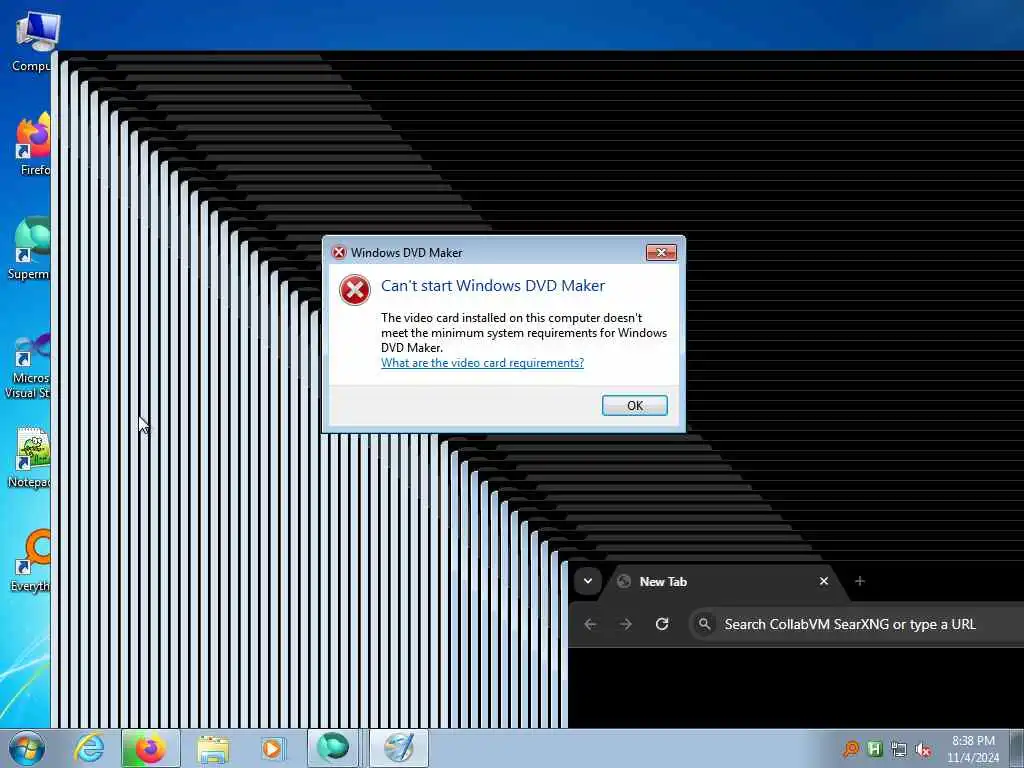This screenshot has height=768, width=1024.
Task: Open Windows Media Player from the taskbar
Action: click(x=272, y=749)
